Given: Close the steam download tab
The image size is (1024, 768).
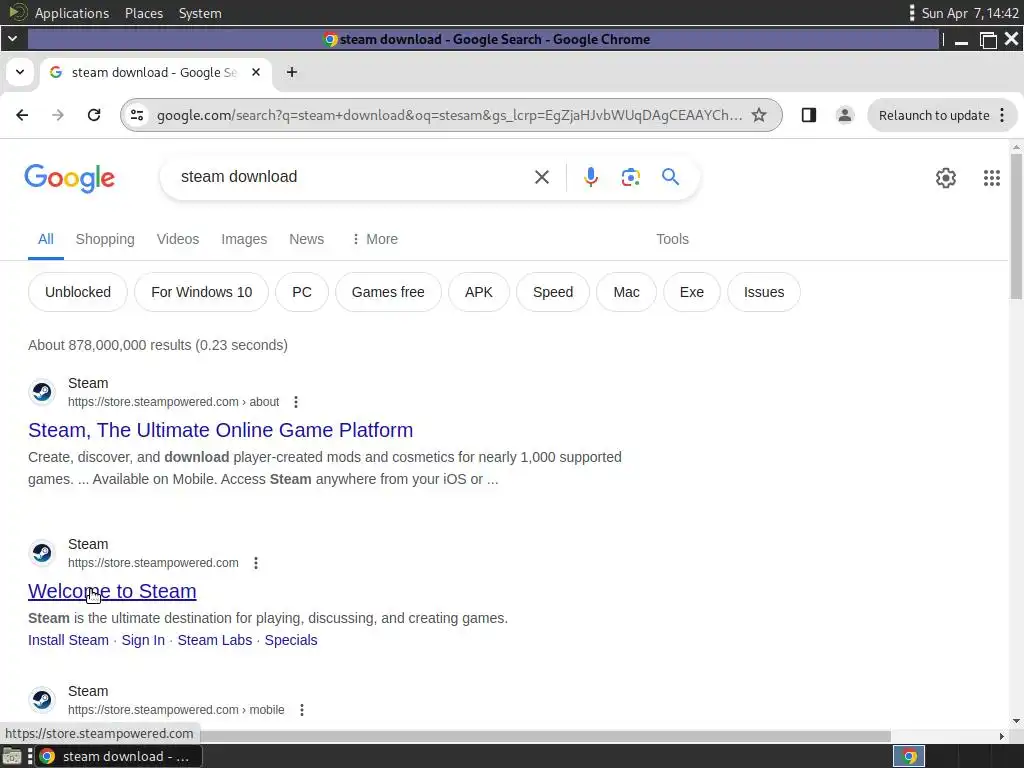Looking at the screenshot, I should [x=256, y=72].
